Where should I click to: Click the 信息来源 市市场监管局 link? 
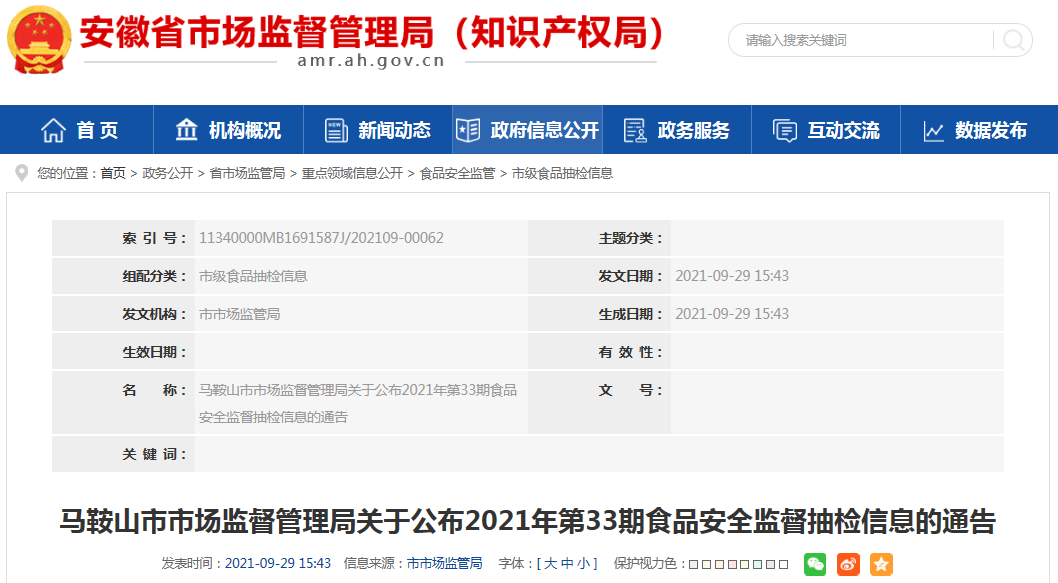click(x=444, y=563)
